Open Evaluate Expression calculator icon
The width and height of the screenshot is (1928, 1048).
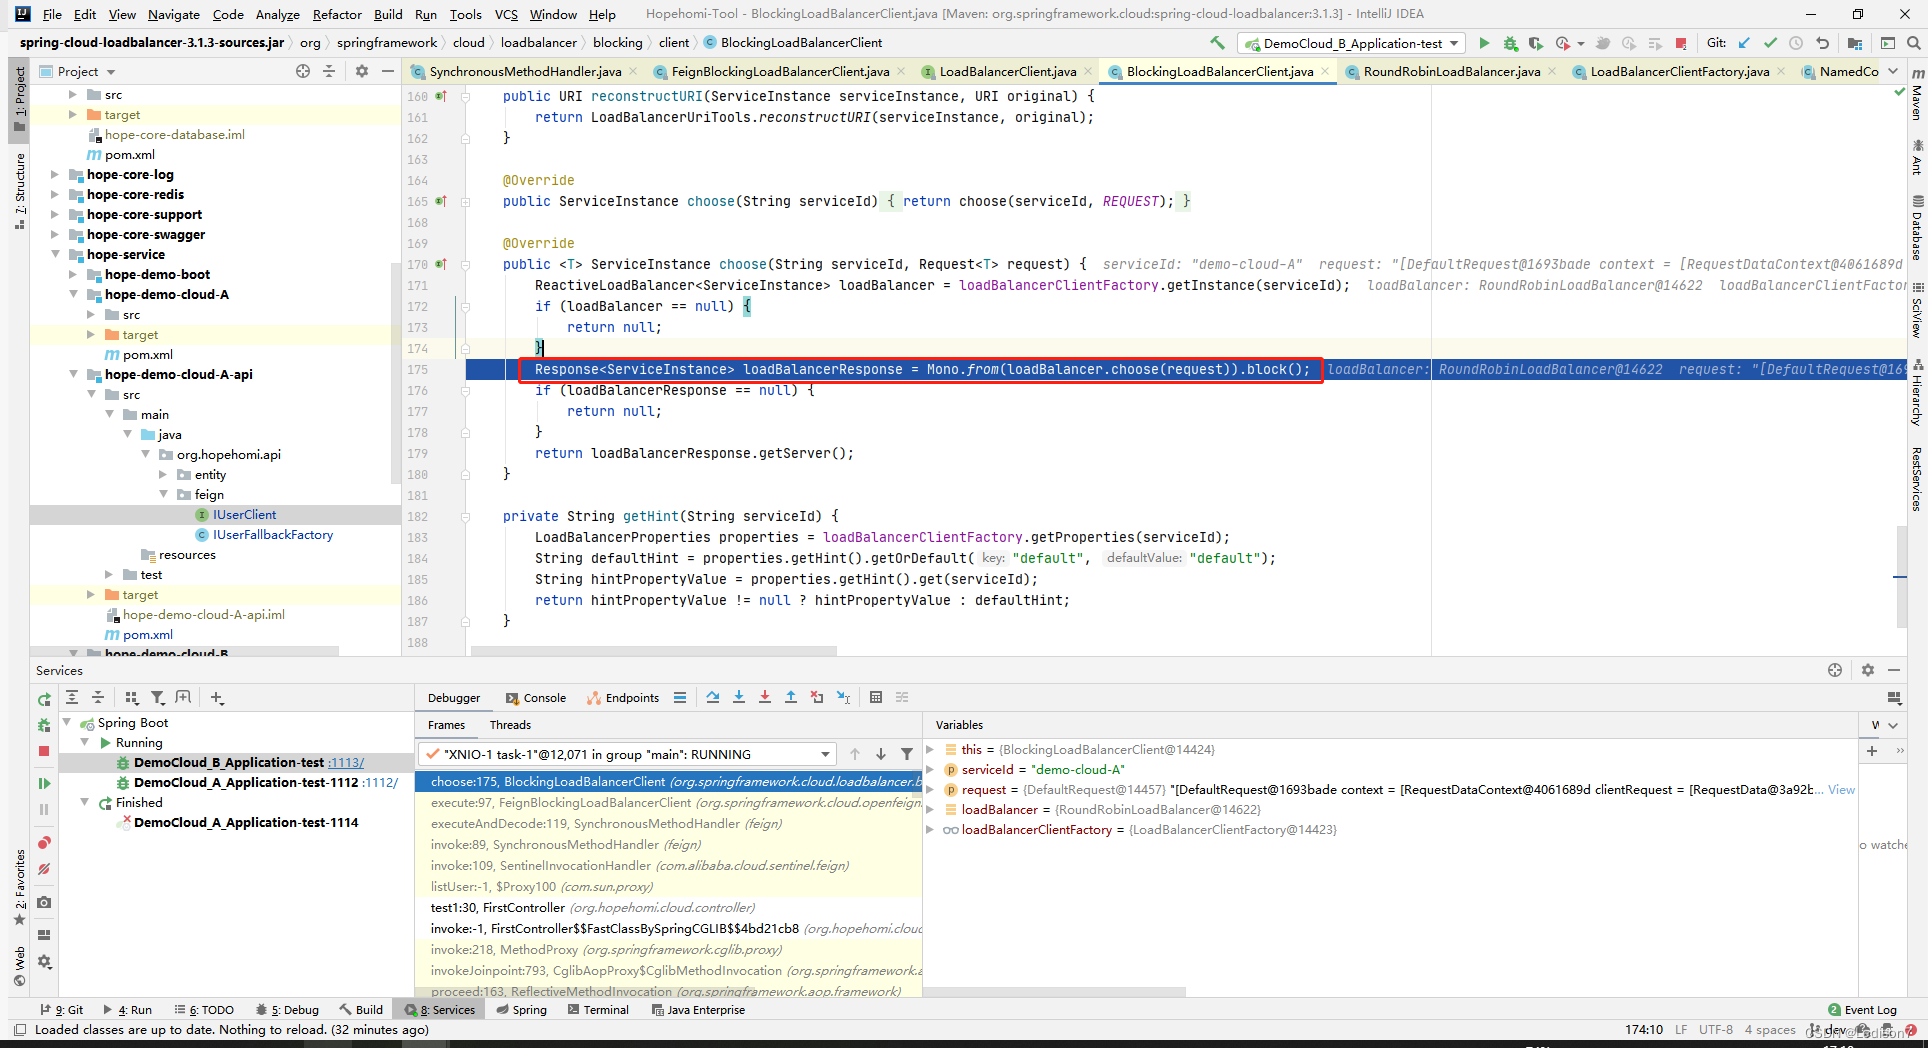click(x=876, y=697)
